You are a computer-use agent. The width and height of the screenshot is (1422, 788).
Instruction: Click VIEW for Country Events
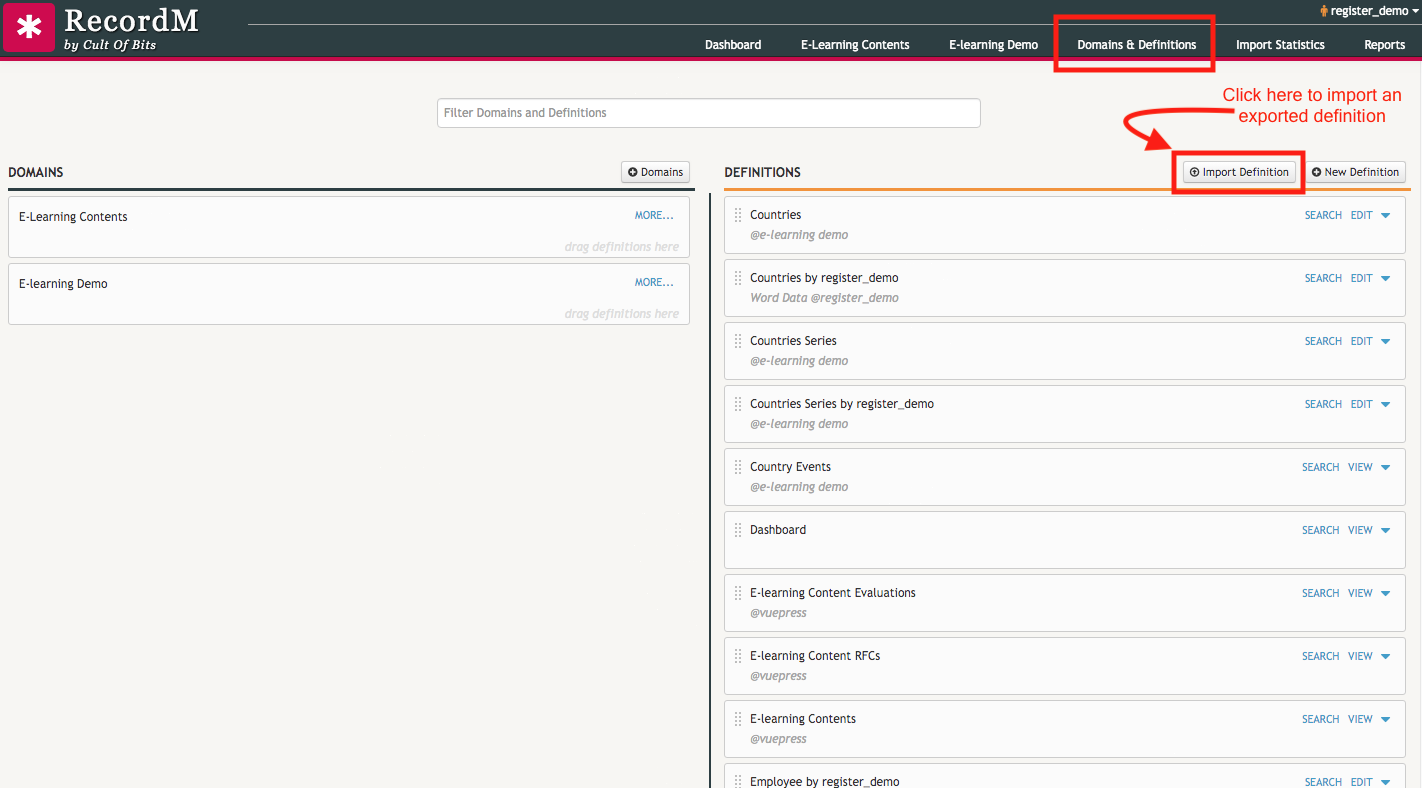(1360, 467)
